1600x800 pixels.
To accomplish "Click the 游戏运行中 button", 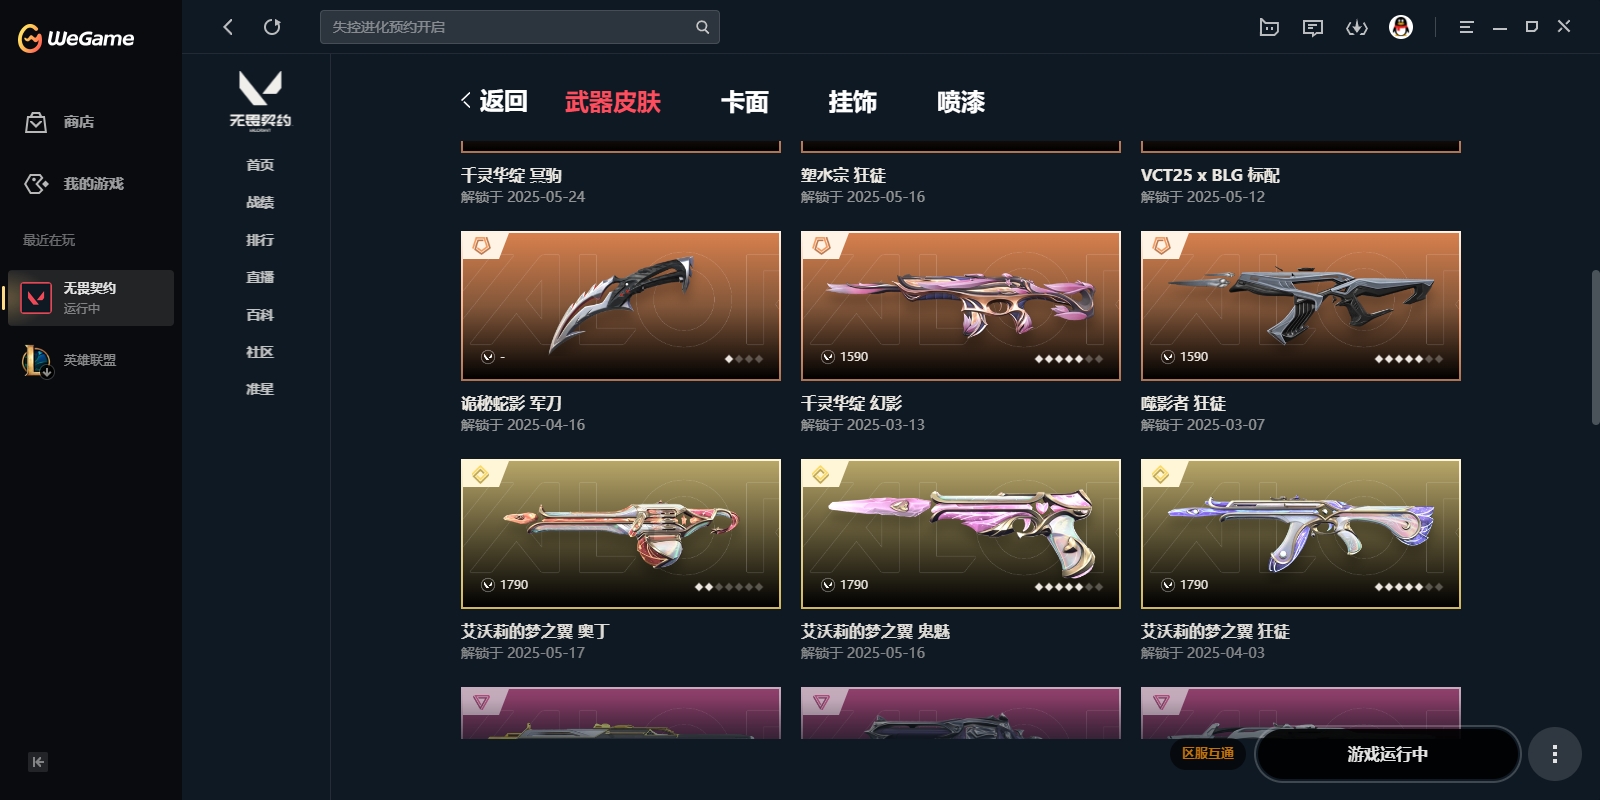I will click(1387, 754).
